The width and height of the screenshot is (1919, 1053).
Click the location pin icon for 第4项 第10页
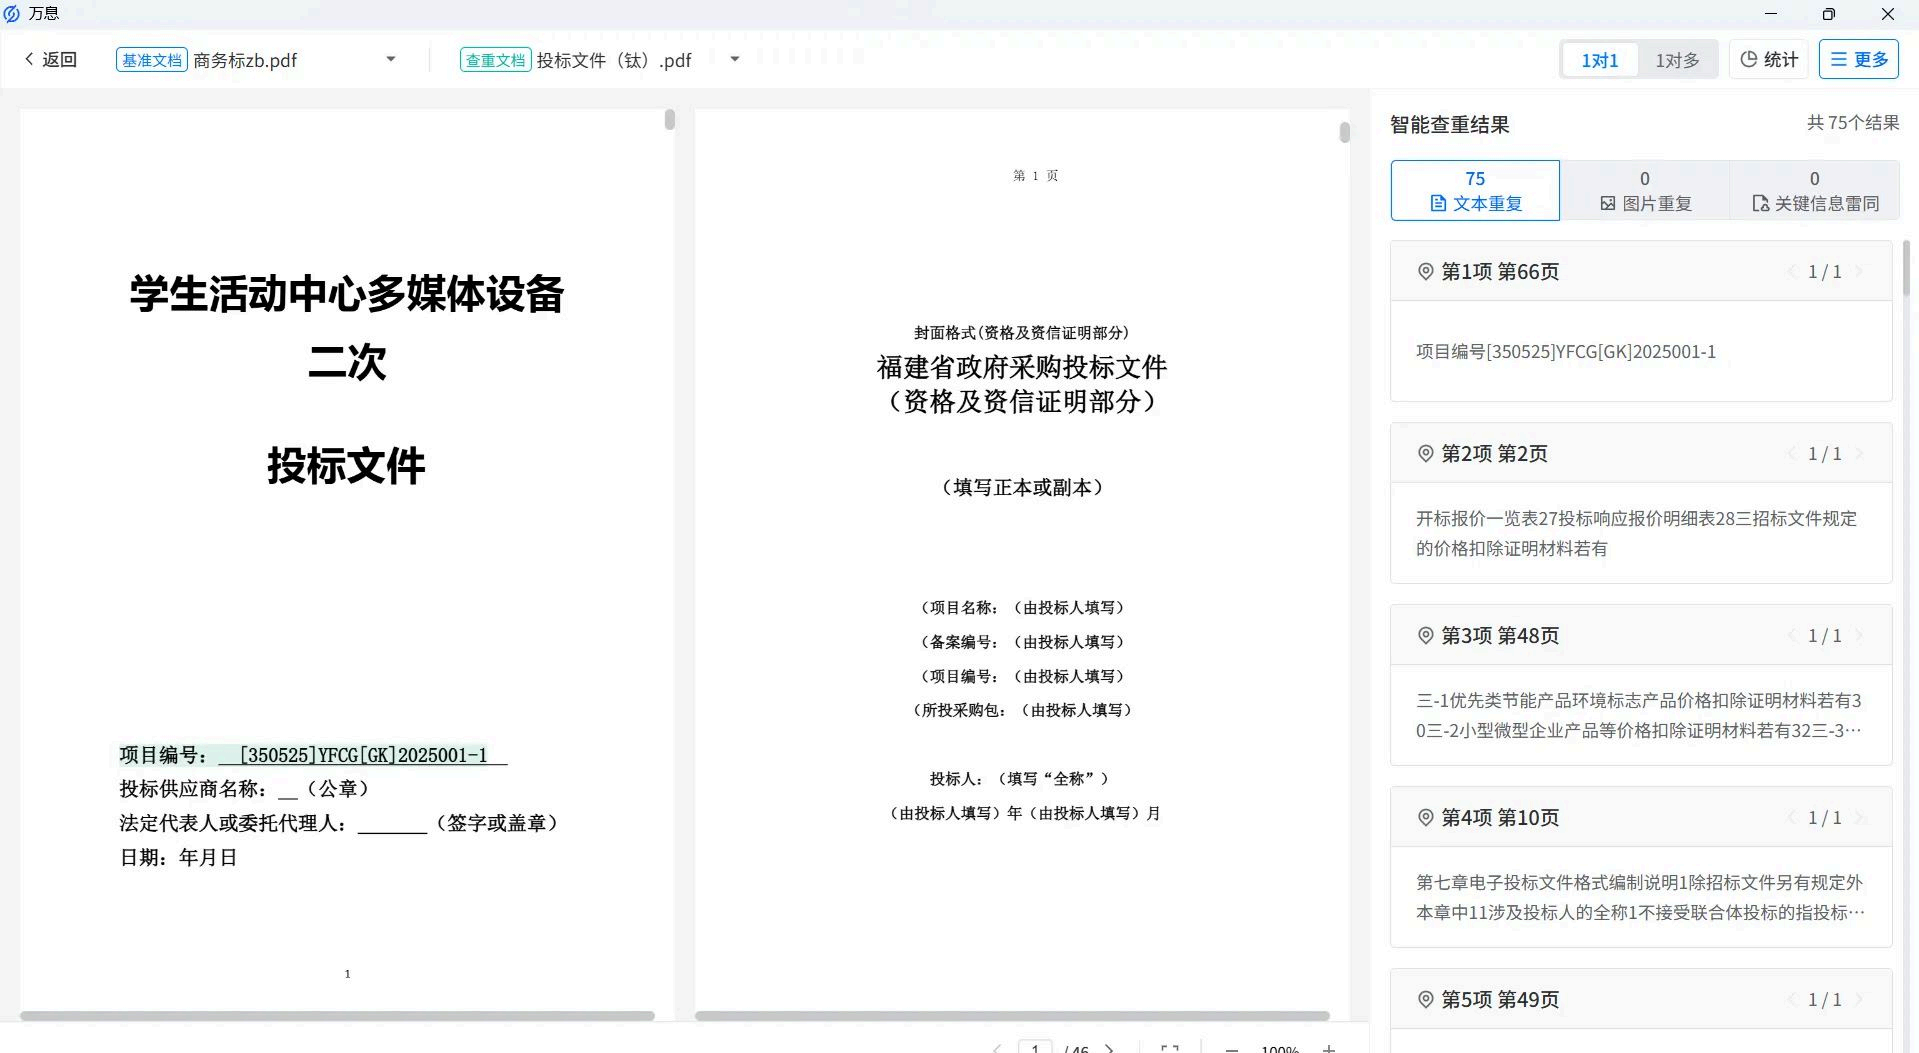point(1426,818)
